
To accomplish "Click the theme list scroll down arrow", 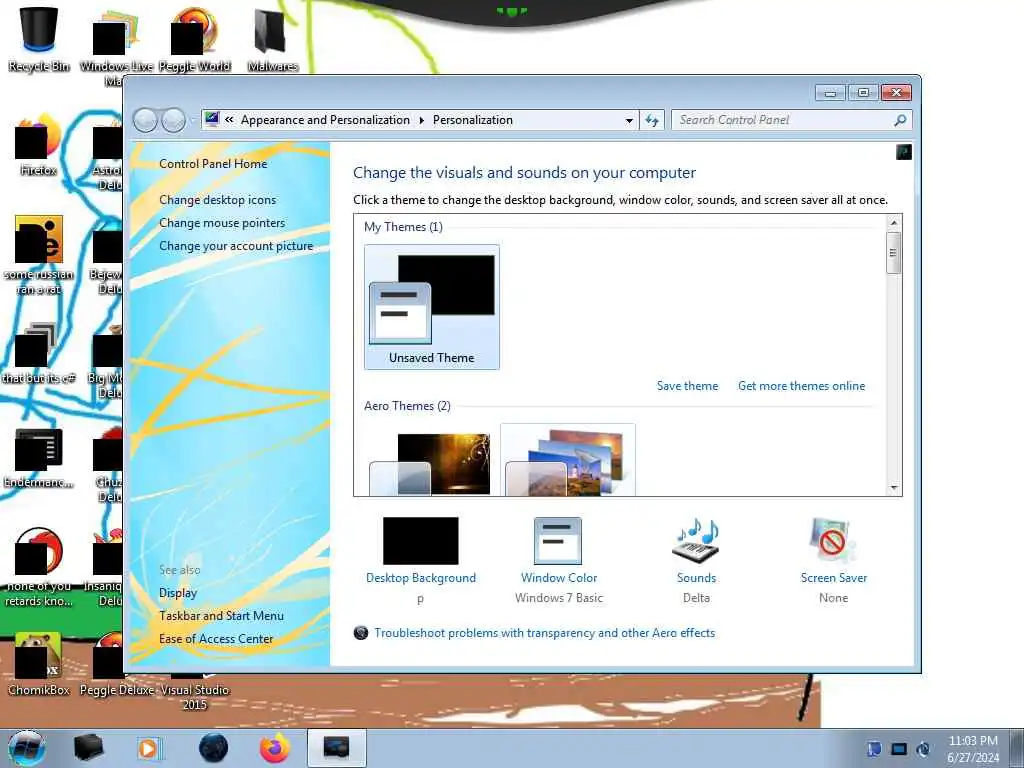I will pos(893,488).
